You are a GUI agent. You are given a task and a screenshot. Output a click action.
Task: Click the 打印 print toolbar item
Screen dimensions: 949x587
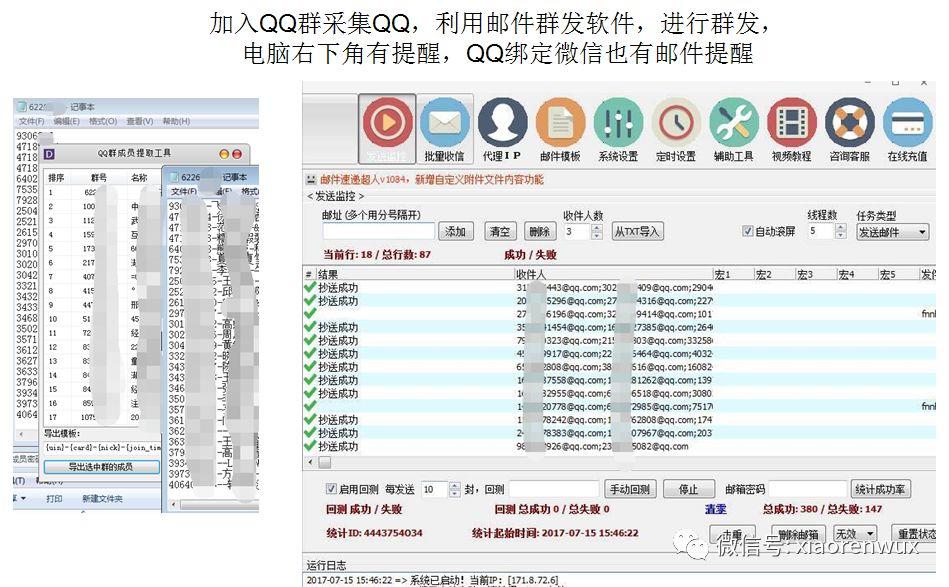[x=54, y=499]
